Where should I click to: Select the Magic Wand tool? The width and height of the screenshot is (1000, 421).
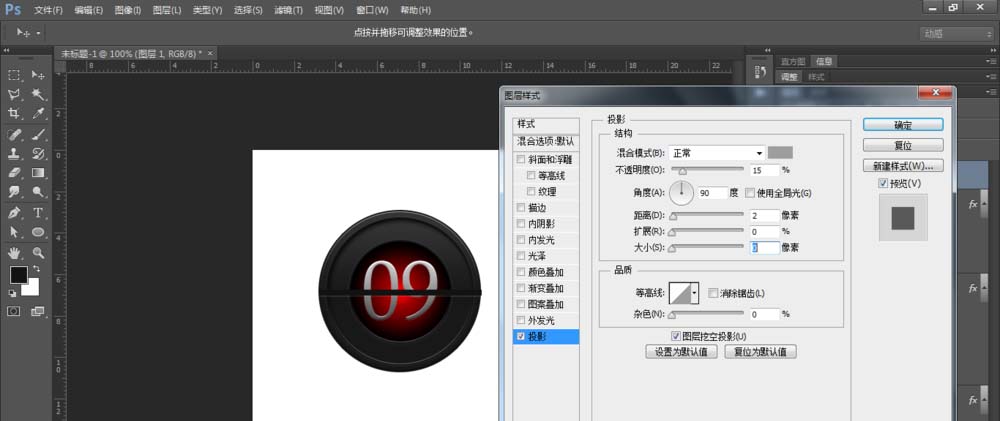(x=39, y=95)
